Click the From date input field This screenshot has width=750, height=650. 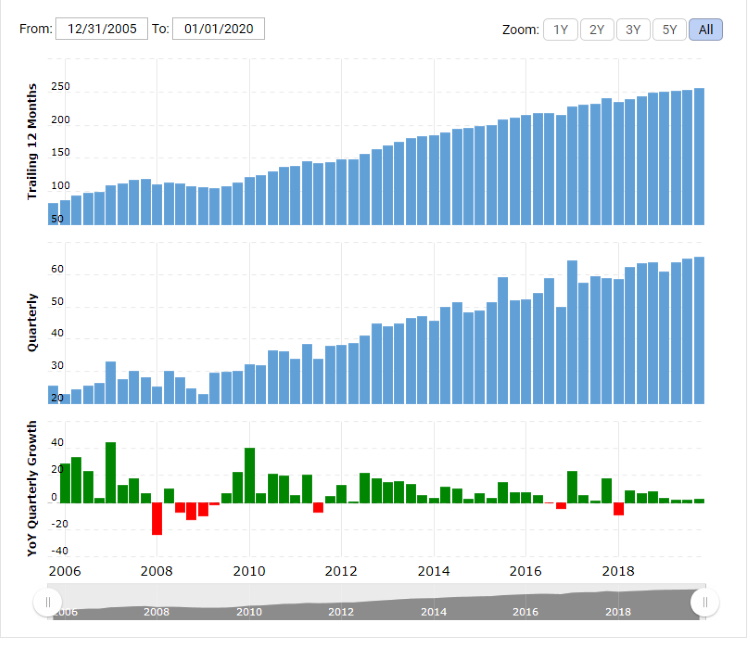pos(101,29)
